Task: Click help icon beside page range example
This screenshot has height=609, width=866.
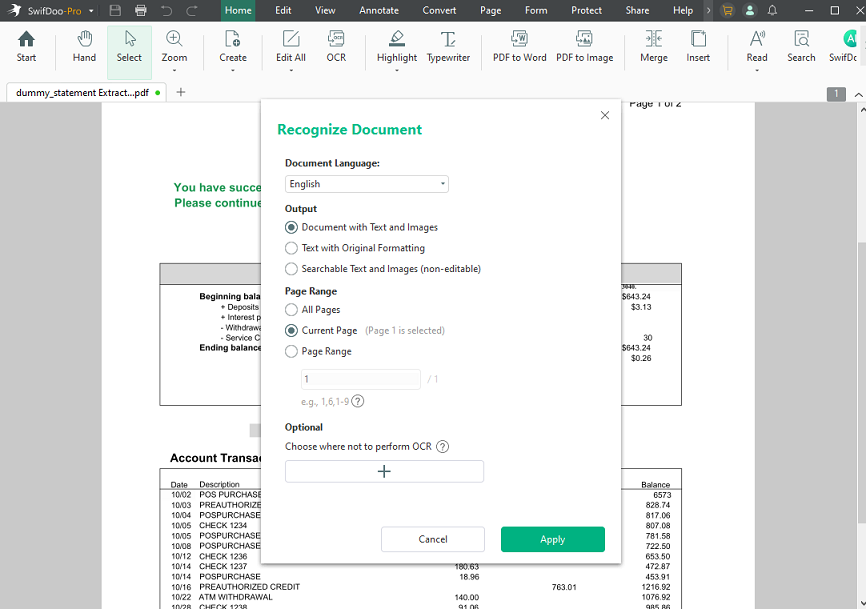Action: (x=358, y=401)
